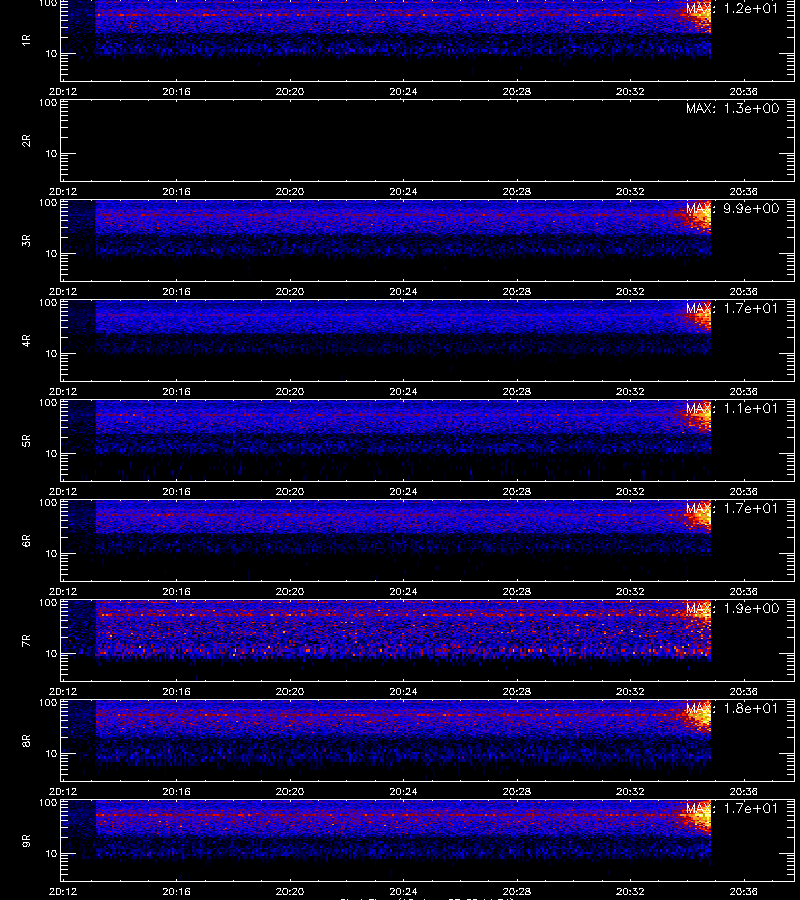Select the MAX: 9.9e+00 readout
The width and height of the screenshot is (800, 900).
pyautogui.click(x=732, y=208)
